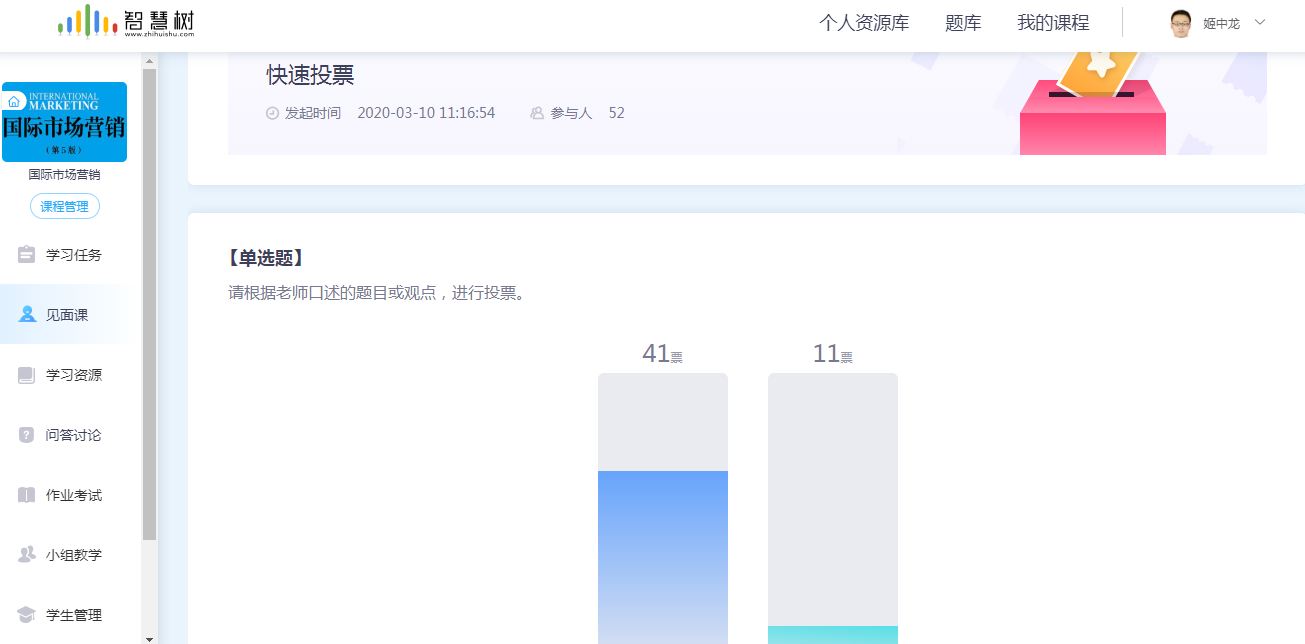This screenshot has width=1305, height=644.
Task: Click the 小组教学 group icon
Action: [27, 555]
